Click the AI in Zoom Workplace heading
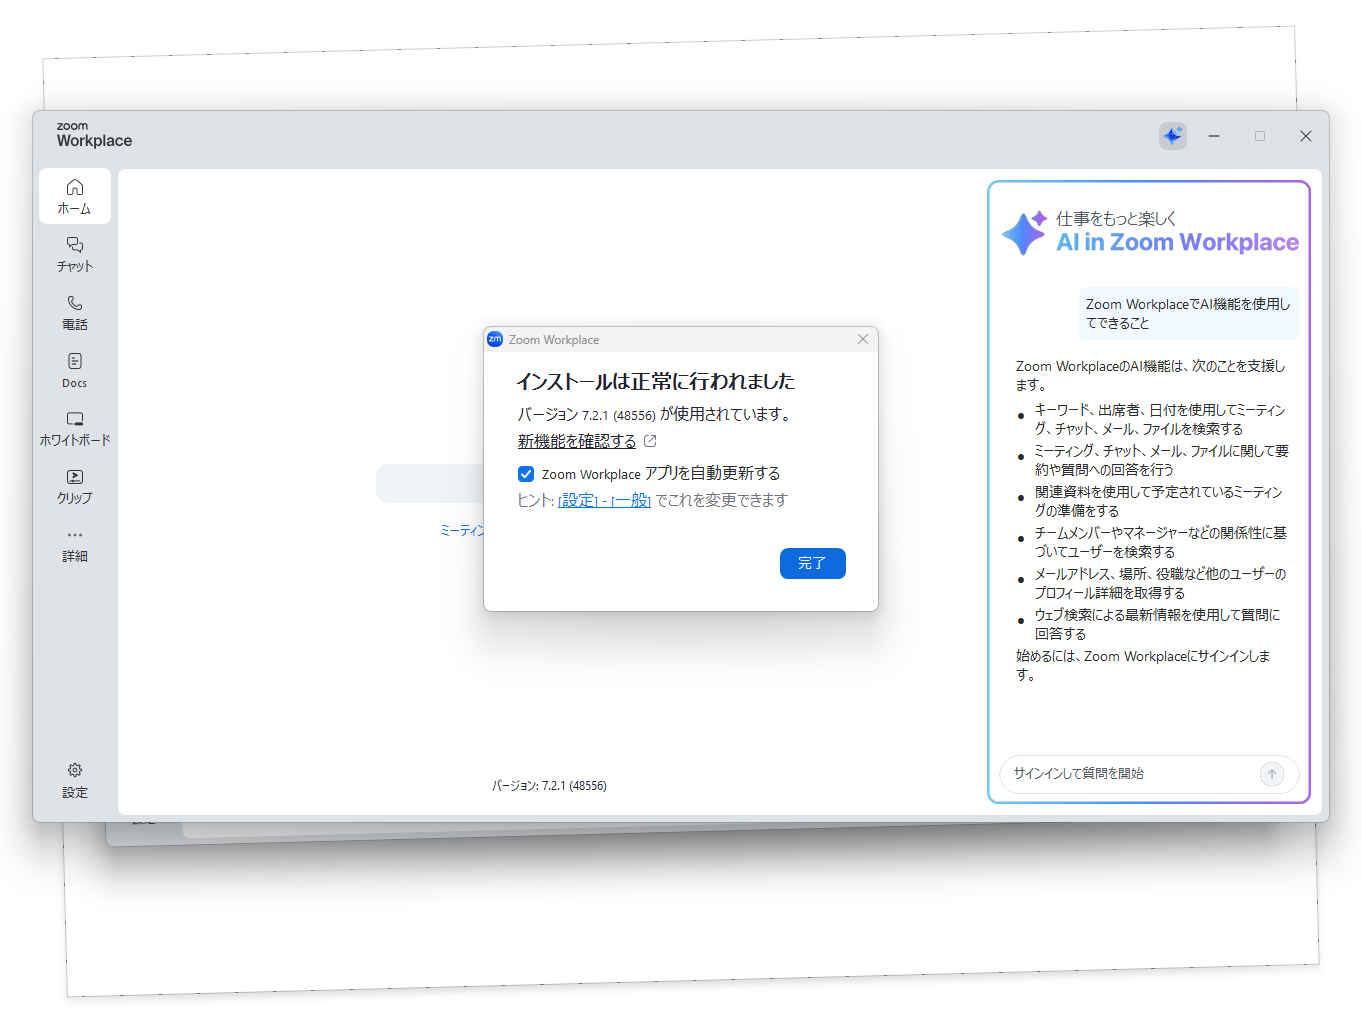This screenshot has height=1021, width=1362. (x=1178, y=243)
